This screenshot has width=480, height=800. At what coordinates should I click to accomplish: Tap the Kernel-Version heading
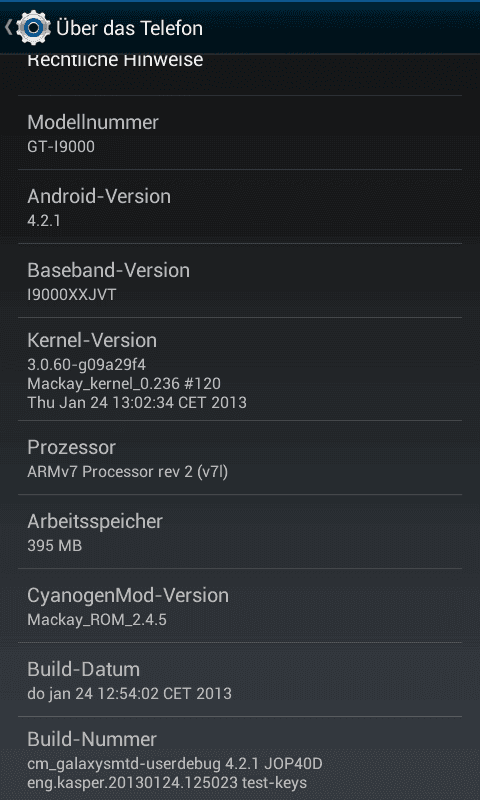click(x=92, y=340)
